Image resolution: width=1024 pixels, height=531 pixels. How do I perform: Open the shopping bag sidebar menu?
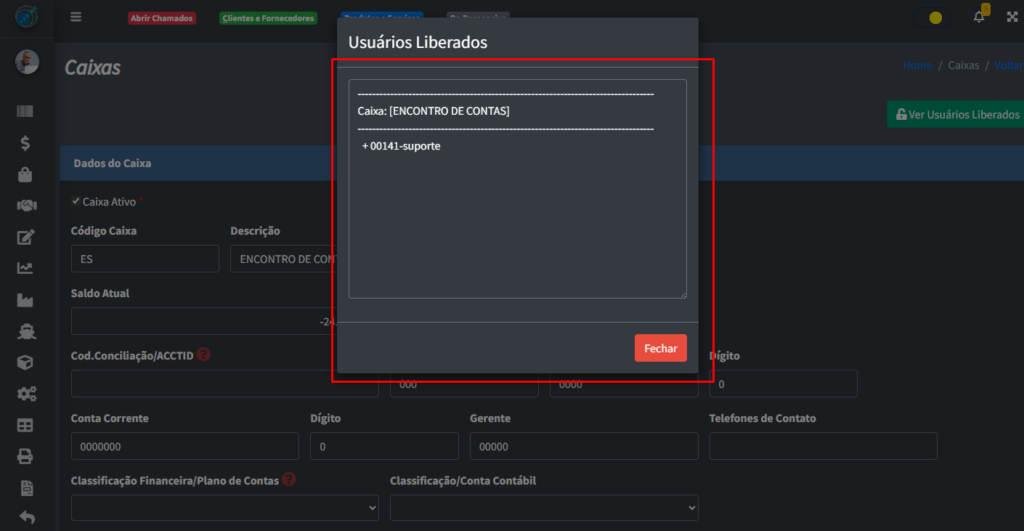click(26, 175)
